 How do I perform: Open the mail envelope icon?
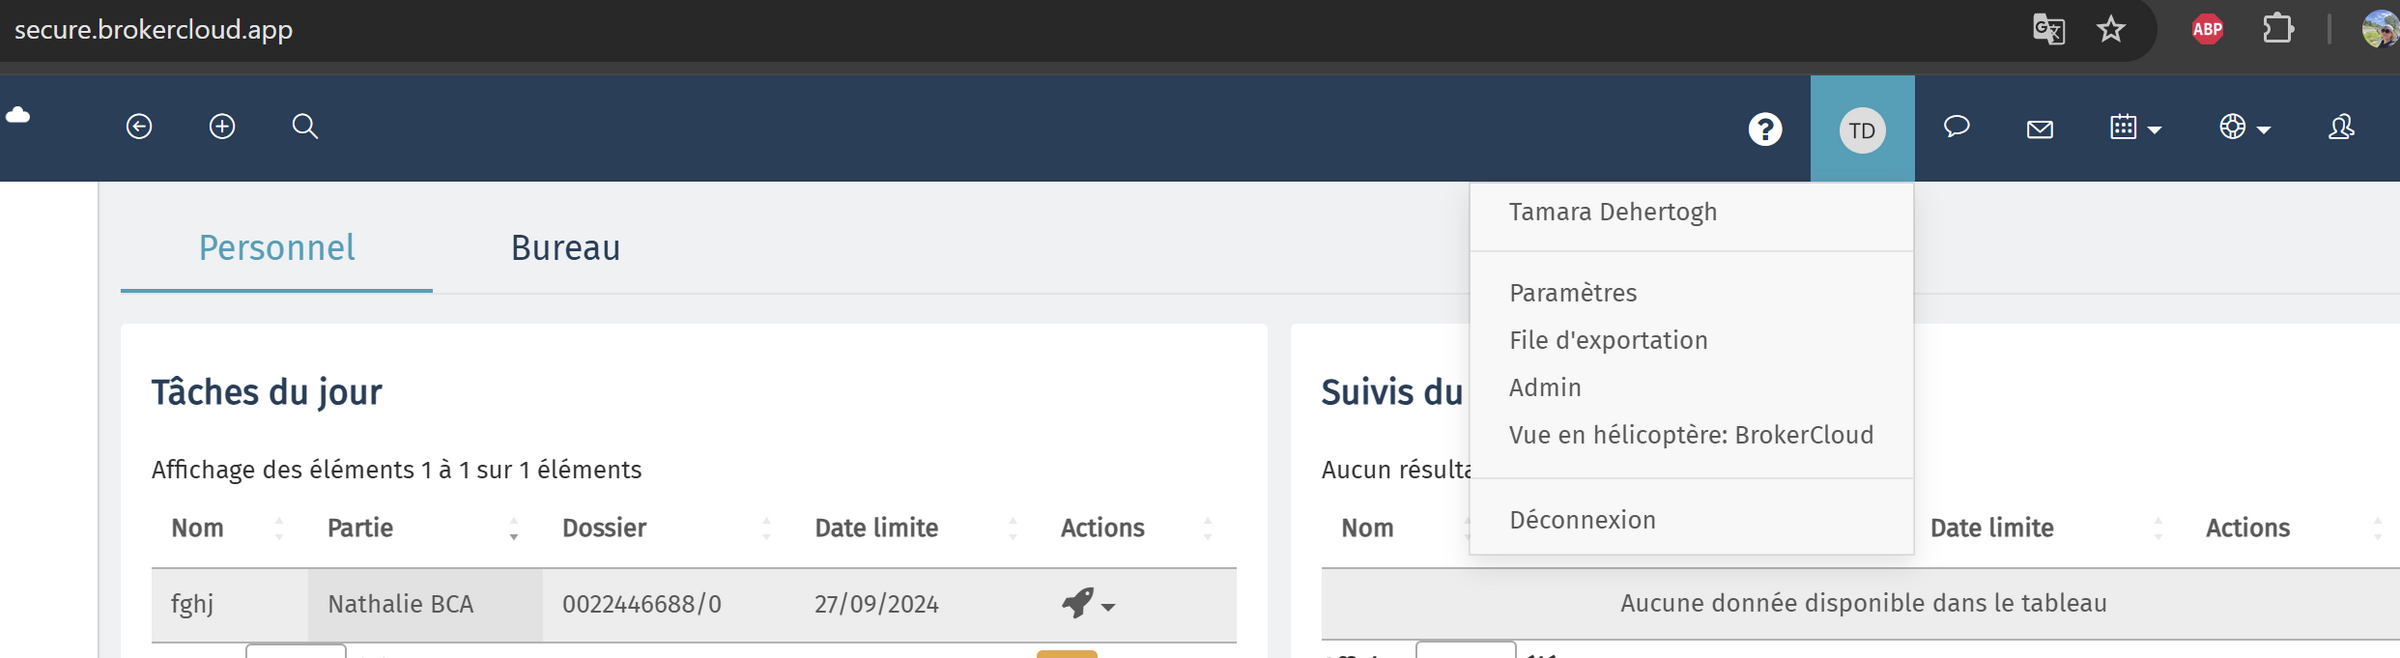click(x=2040, y=129)
